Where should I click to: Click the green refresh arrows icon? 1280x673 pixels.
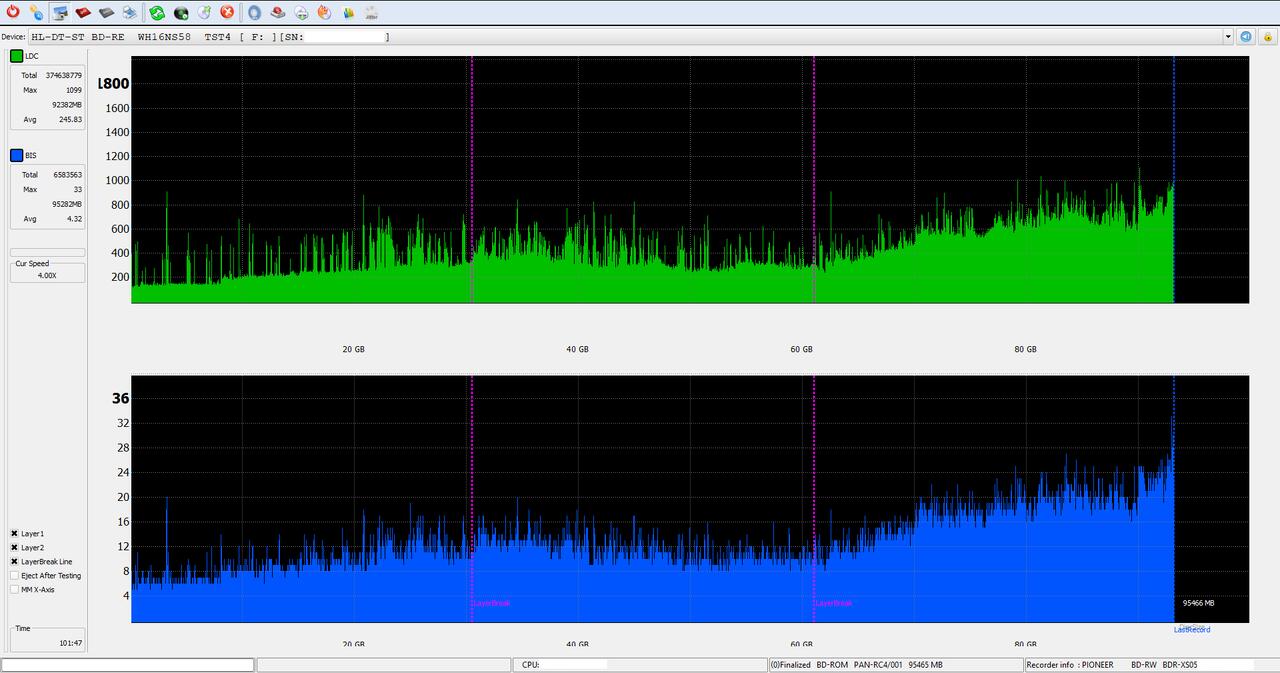157,12
